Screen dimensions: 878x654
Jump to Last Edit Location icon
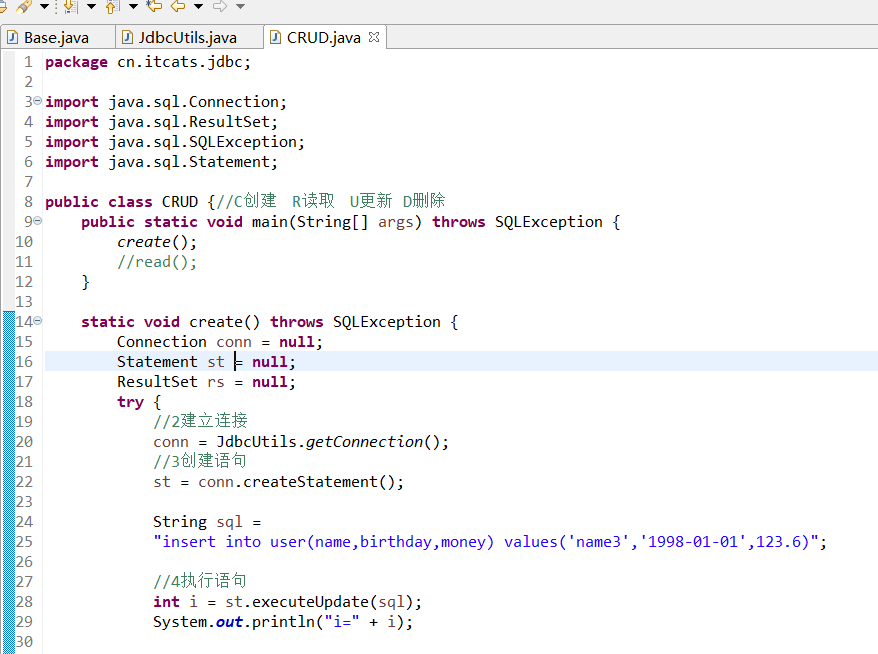155,6
